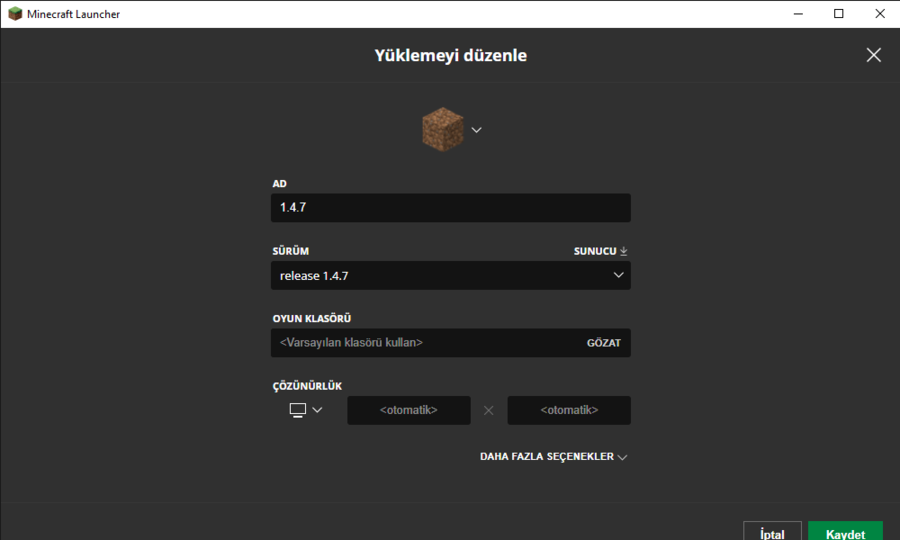
Task: Click the dirt block installation icon
Action: click(x=443, y=129)
